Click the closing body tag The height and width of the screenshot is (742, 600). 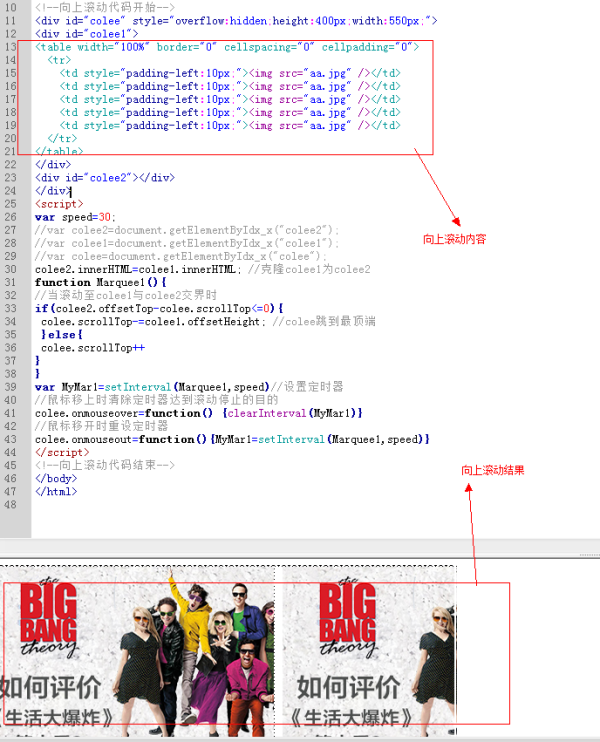click(56, 478)
